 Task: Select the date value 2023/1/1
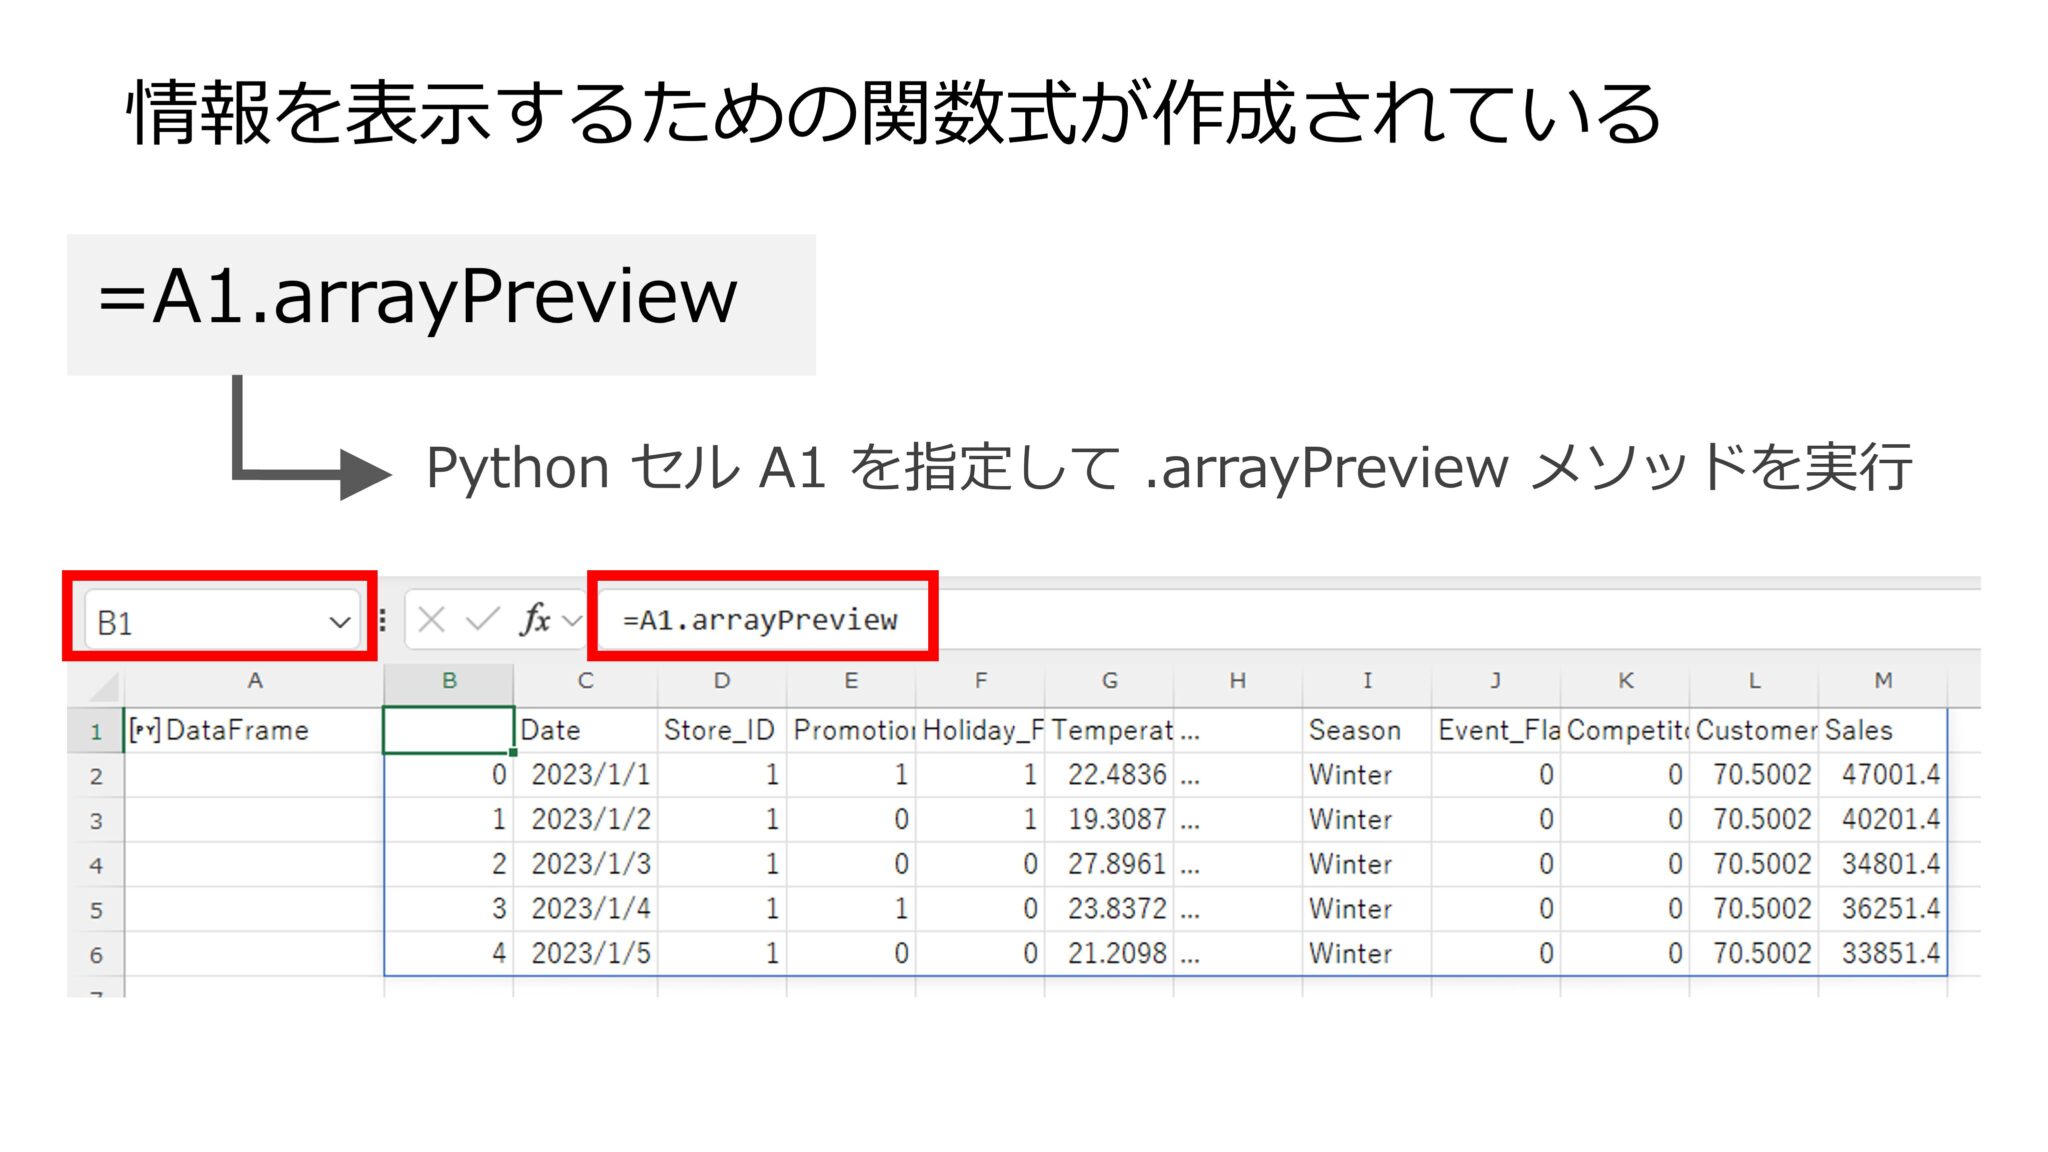[x=592, y=775]
